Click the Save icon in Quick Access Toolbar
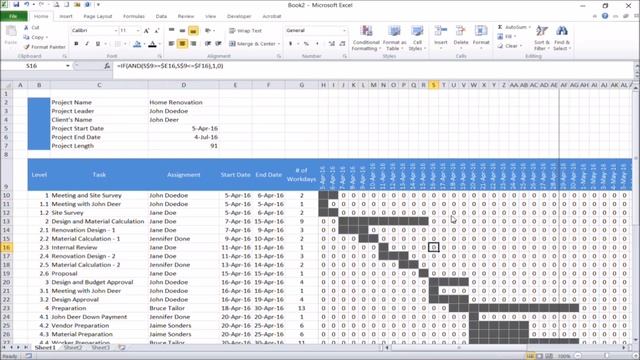640x360 pixels. pos(16,5)
